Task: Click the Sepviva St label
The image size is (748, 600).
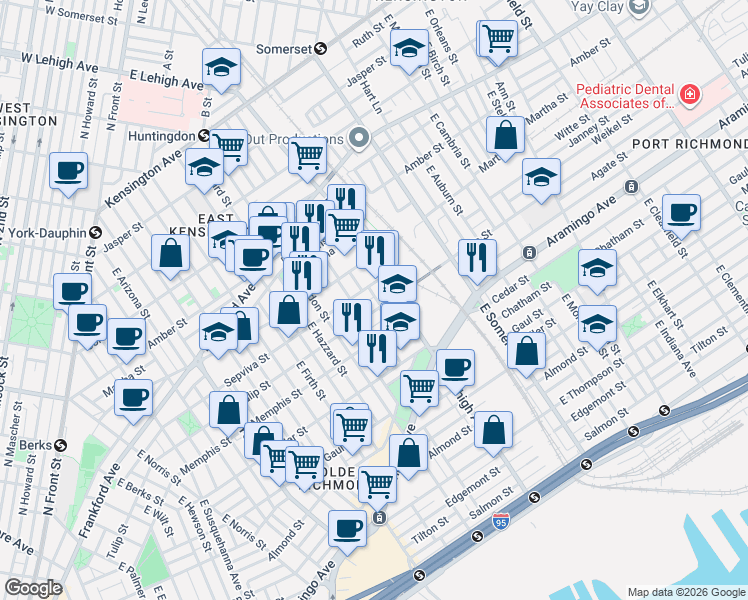Action: pos(247,370)
